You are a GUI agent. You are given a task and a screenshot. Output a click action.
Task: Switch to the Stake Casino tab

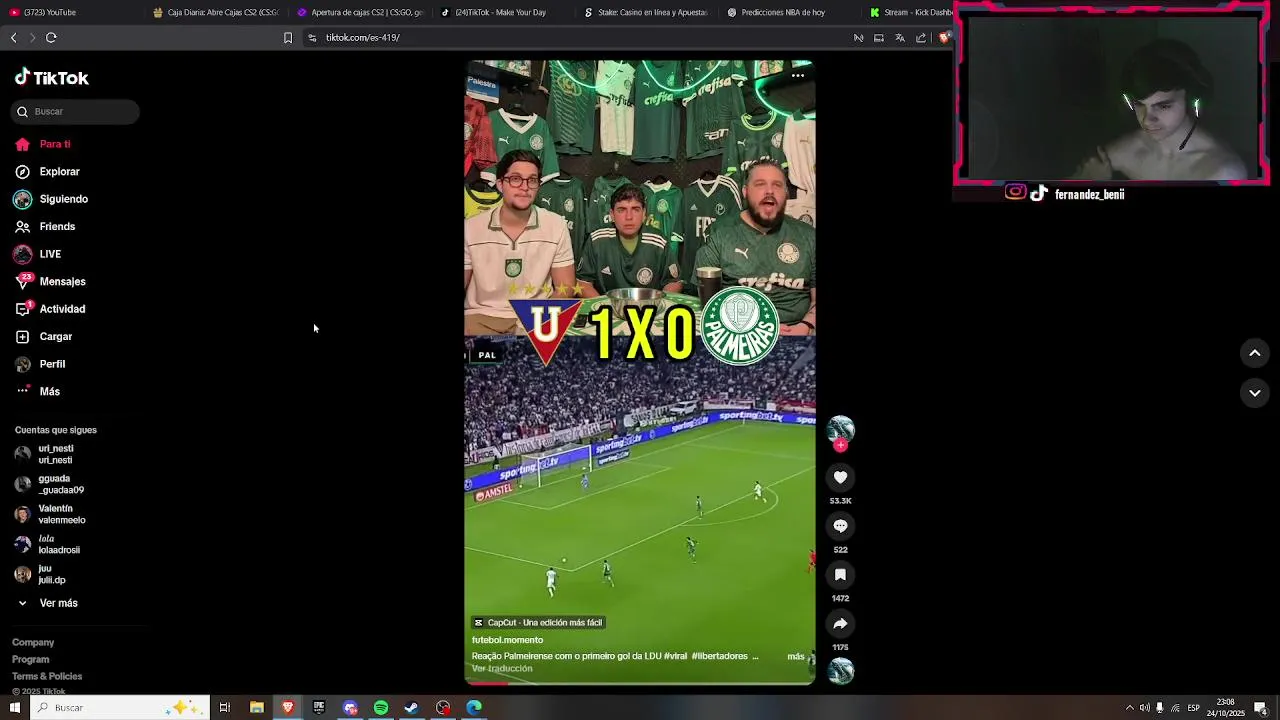click(x=646, y=12)
